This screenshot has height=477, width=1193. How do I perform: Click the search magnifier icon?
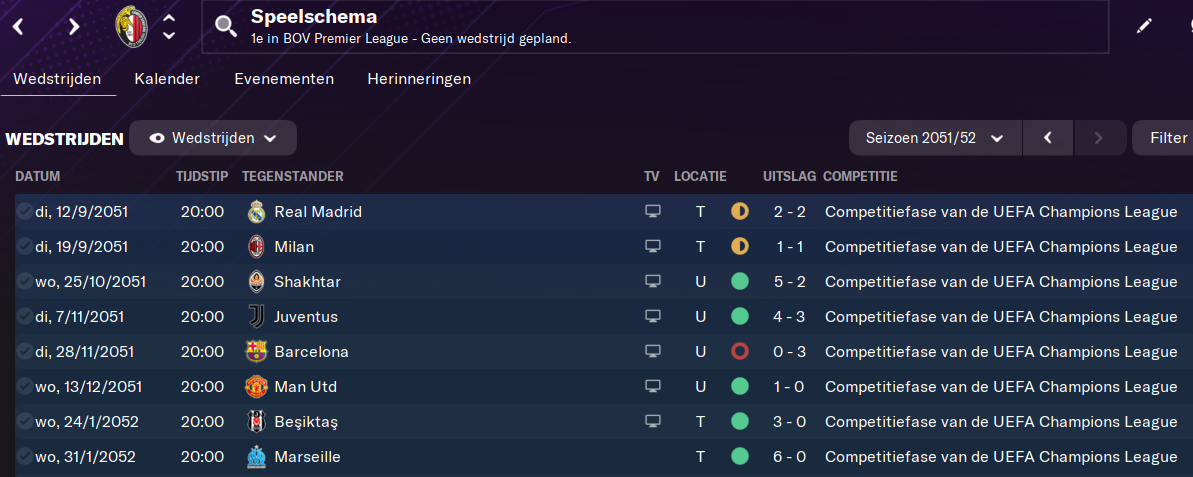226,26
